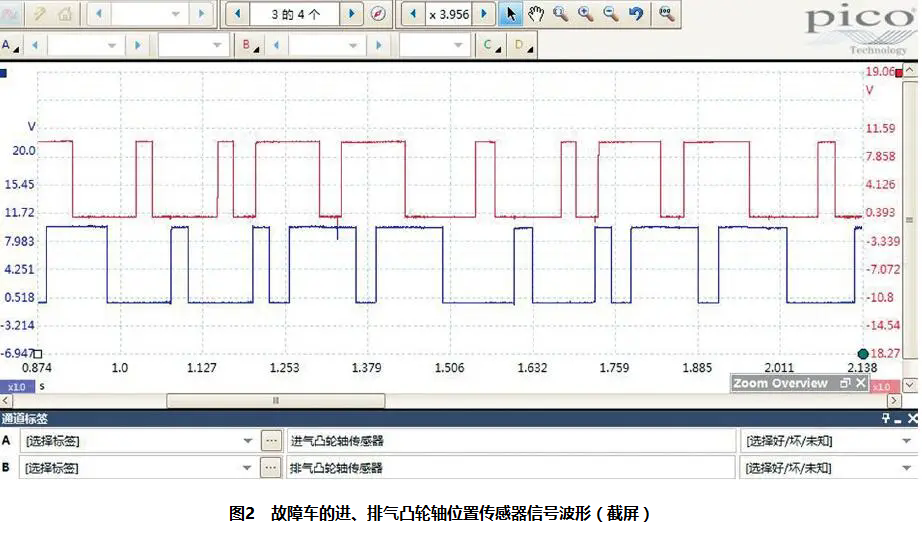
Task: Minimize the 通道标签 panel
Action: pos(898,419)
